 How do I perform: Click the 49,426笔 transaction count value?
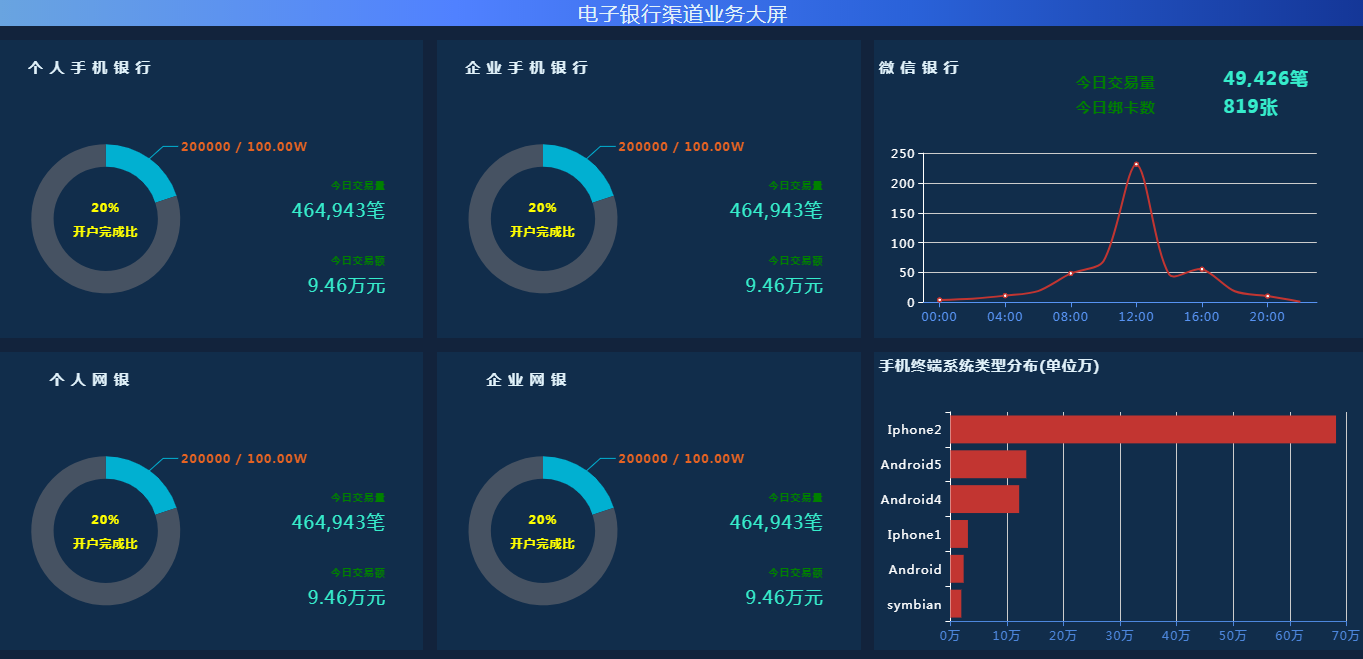click(x=1265, y=79)
